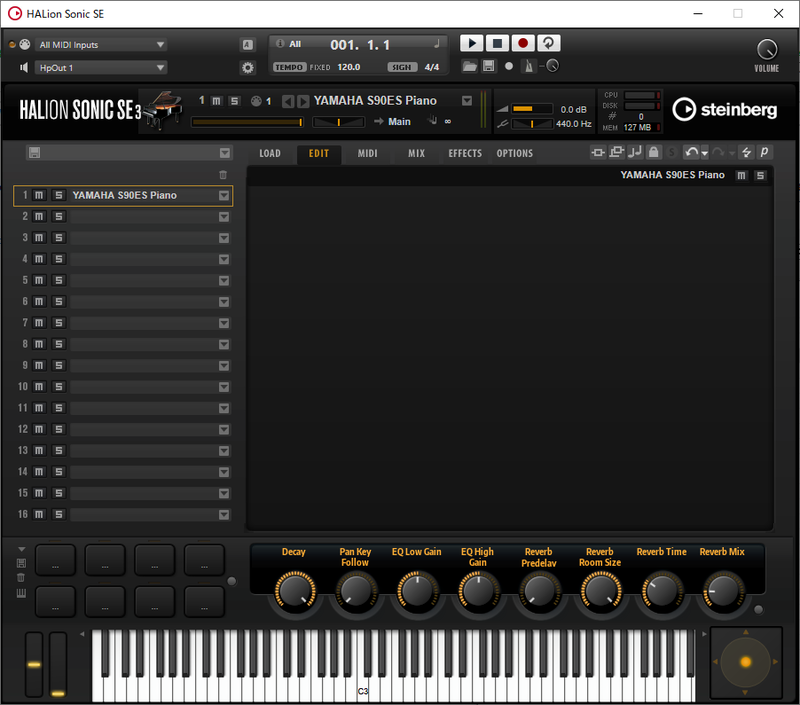This screenshot has height=705, width=800.
Task: Open trigger pads preset menu arrow
Action: tap(21, 549)
